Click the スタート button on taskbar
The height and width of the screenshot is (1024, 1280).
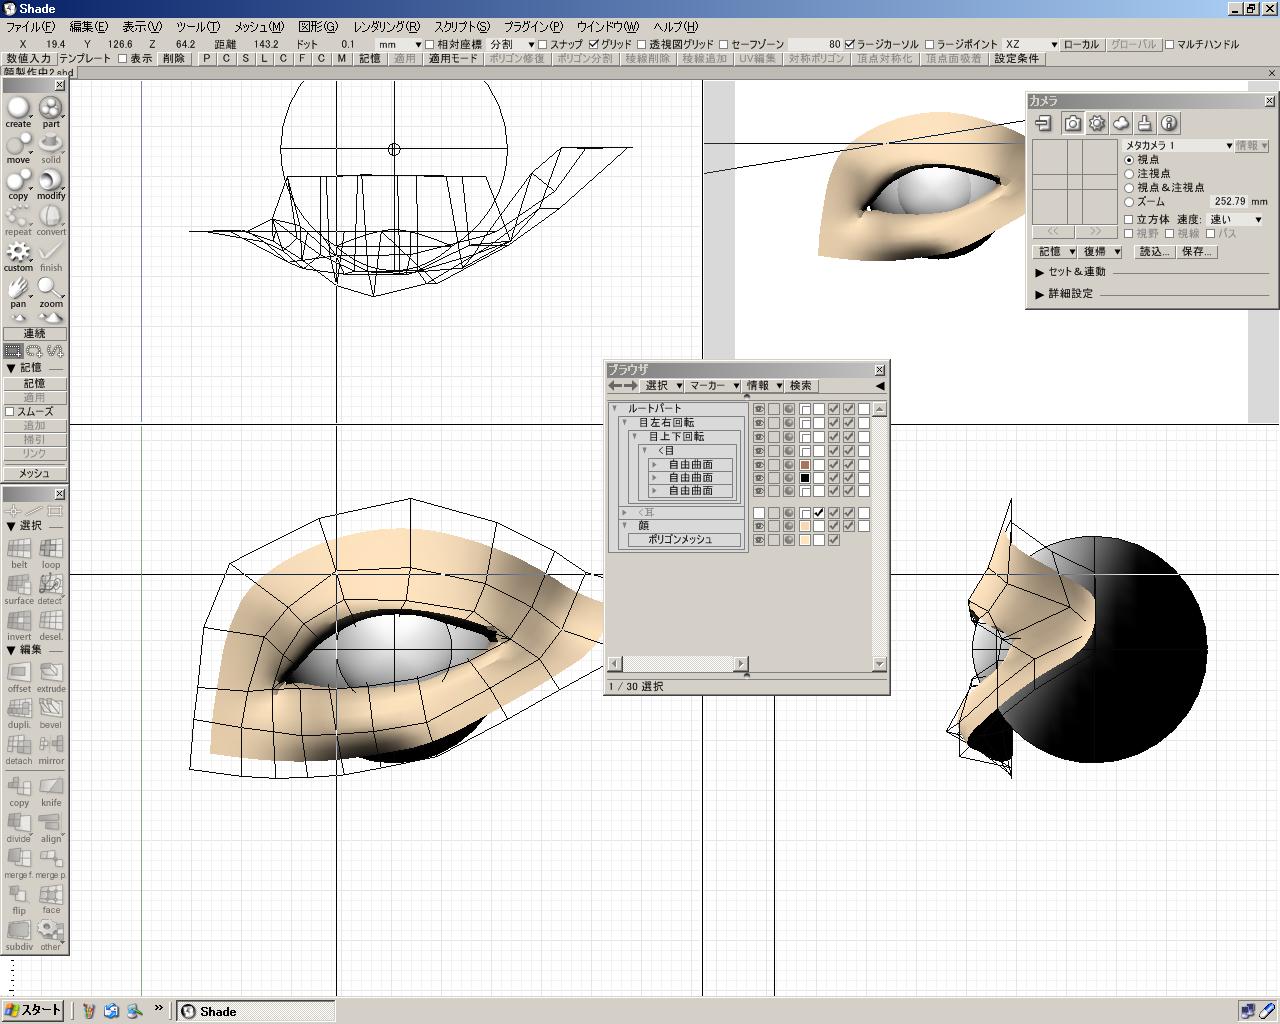[x=33, y=1010]
